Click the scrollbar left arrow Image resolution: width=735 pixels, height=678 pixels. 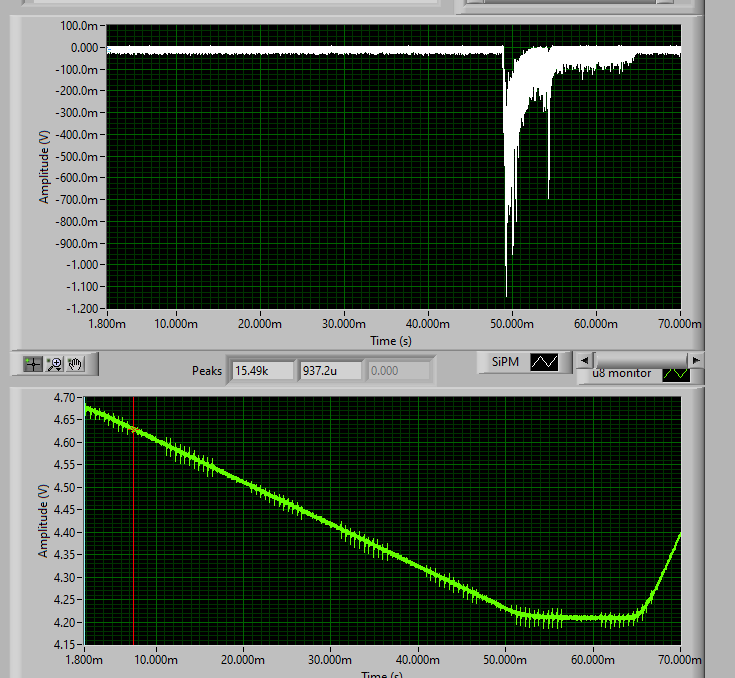tap(584, 360)
